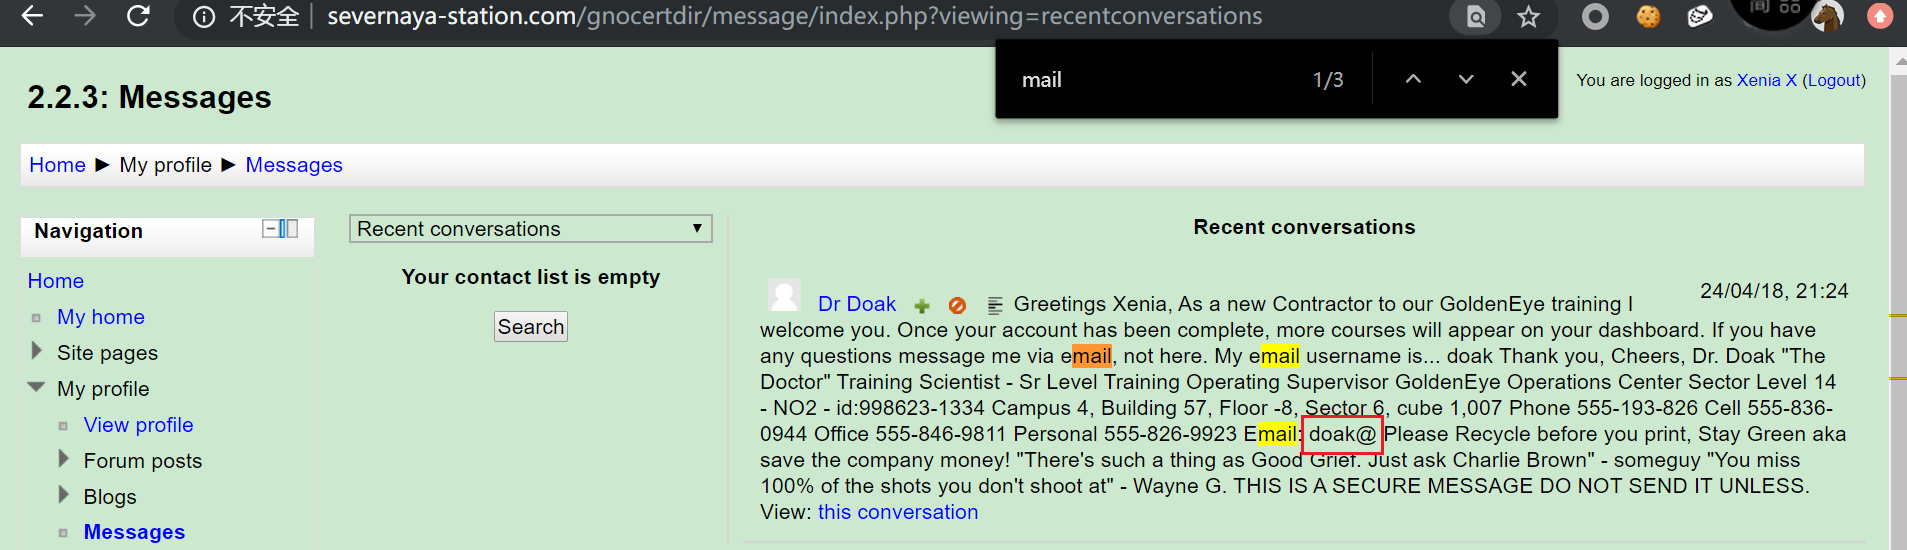The height and width of the screenshot is (550, 1907).
Task: Expand Site pages tree node
Action: point(37,351)
